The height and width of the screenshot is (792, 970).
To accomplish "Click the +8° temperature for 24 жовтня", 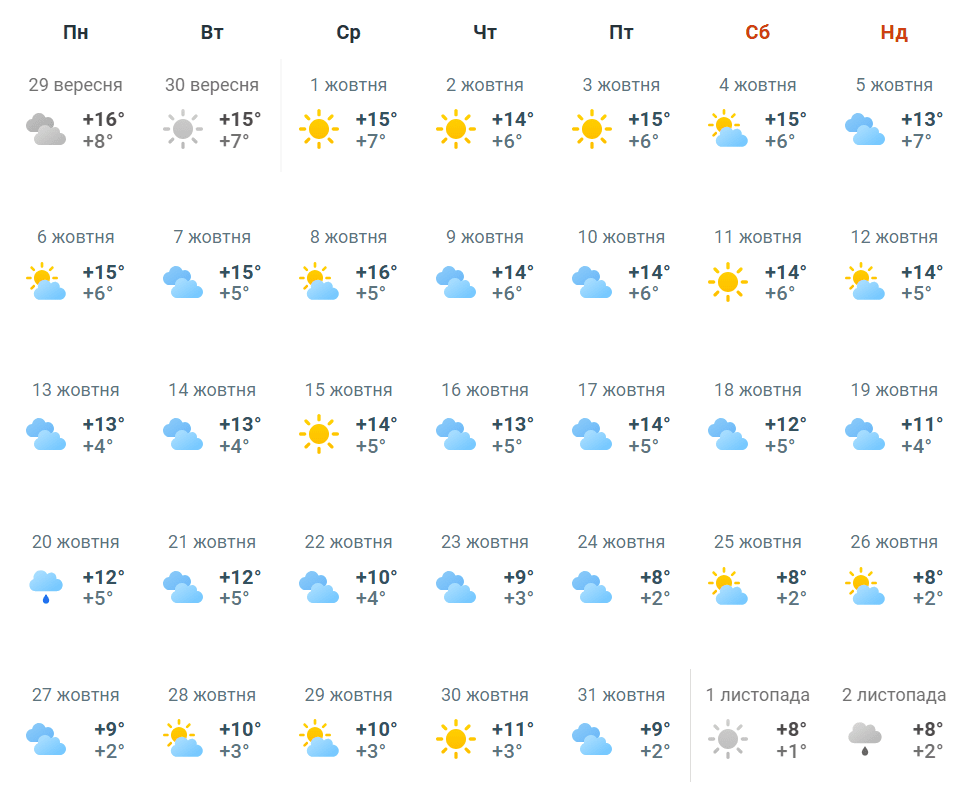I will 655,577.
